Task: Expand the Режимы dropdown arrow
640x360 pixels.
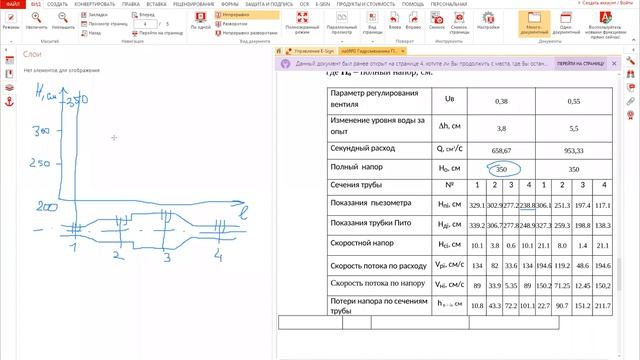Action: [11, 41]
